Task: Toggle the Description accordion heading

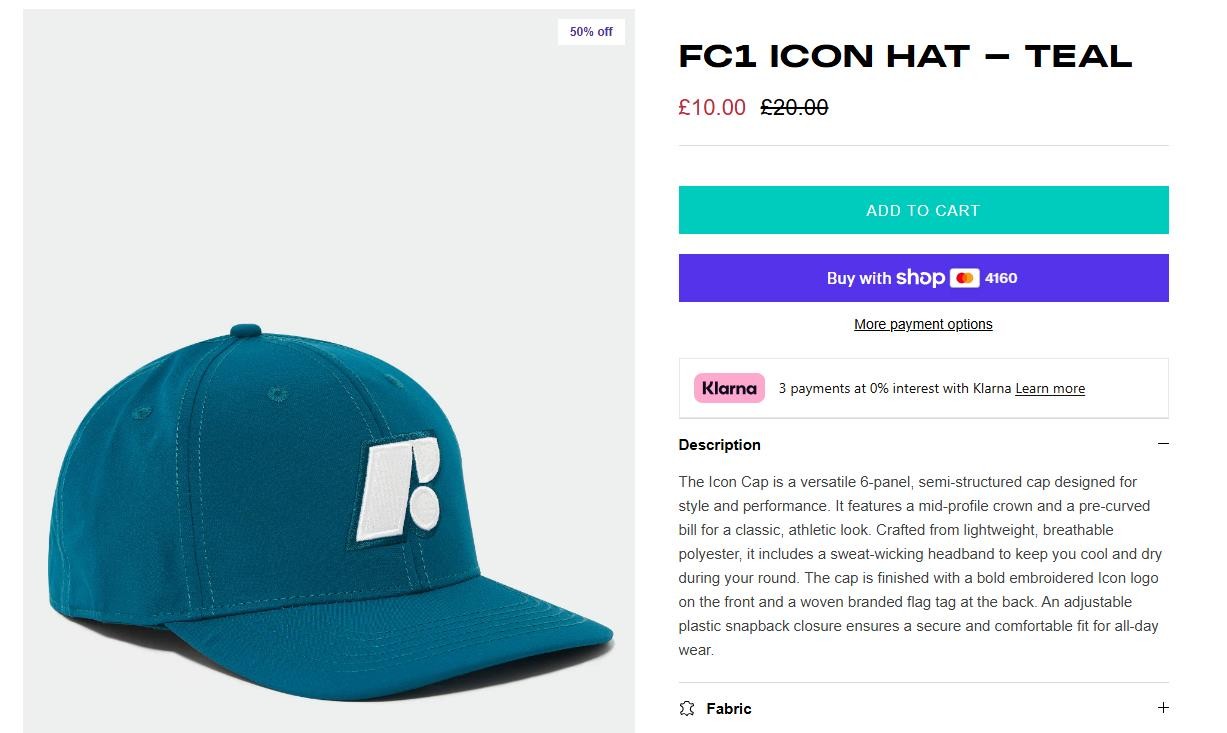Action: 720,445
